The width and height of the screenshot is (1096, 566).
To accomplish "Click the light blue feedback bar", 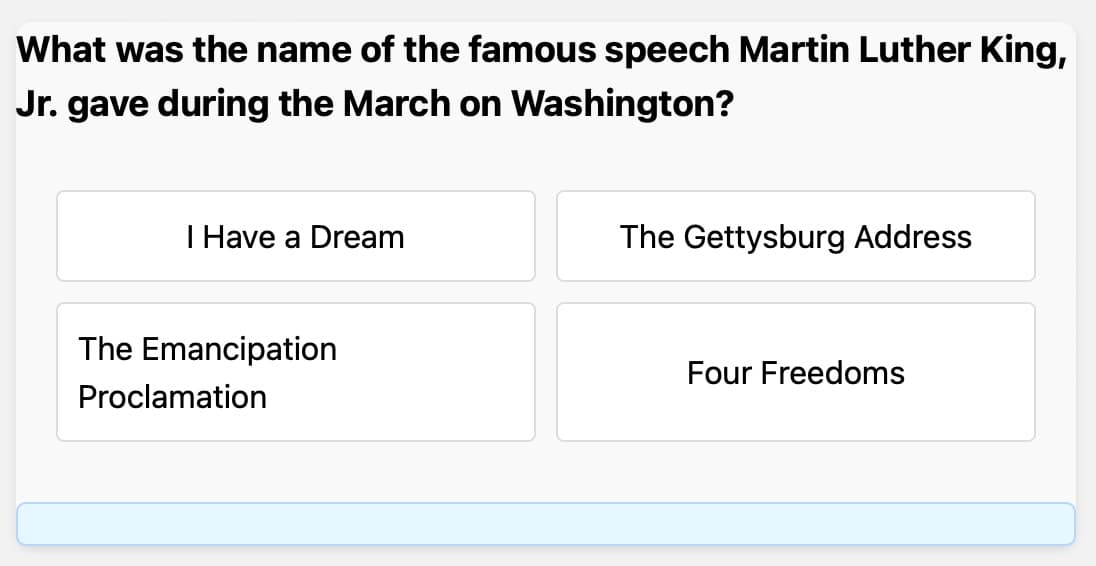I will pos(546,524).
